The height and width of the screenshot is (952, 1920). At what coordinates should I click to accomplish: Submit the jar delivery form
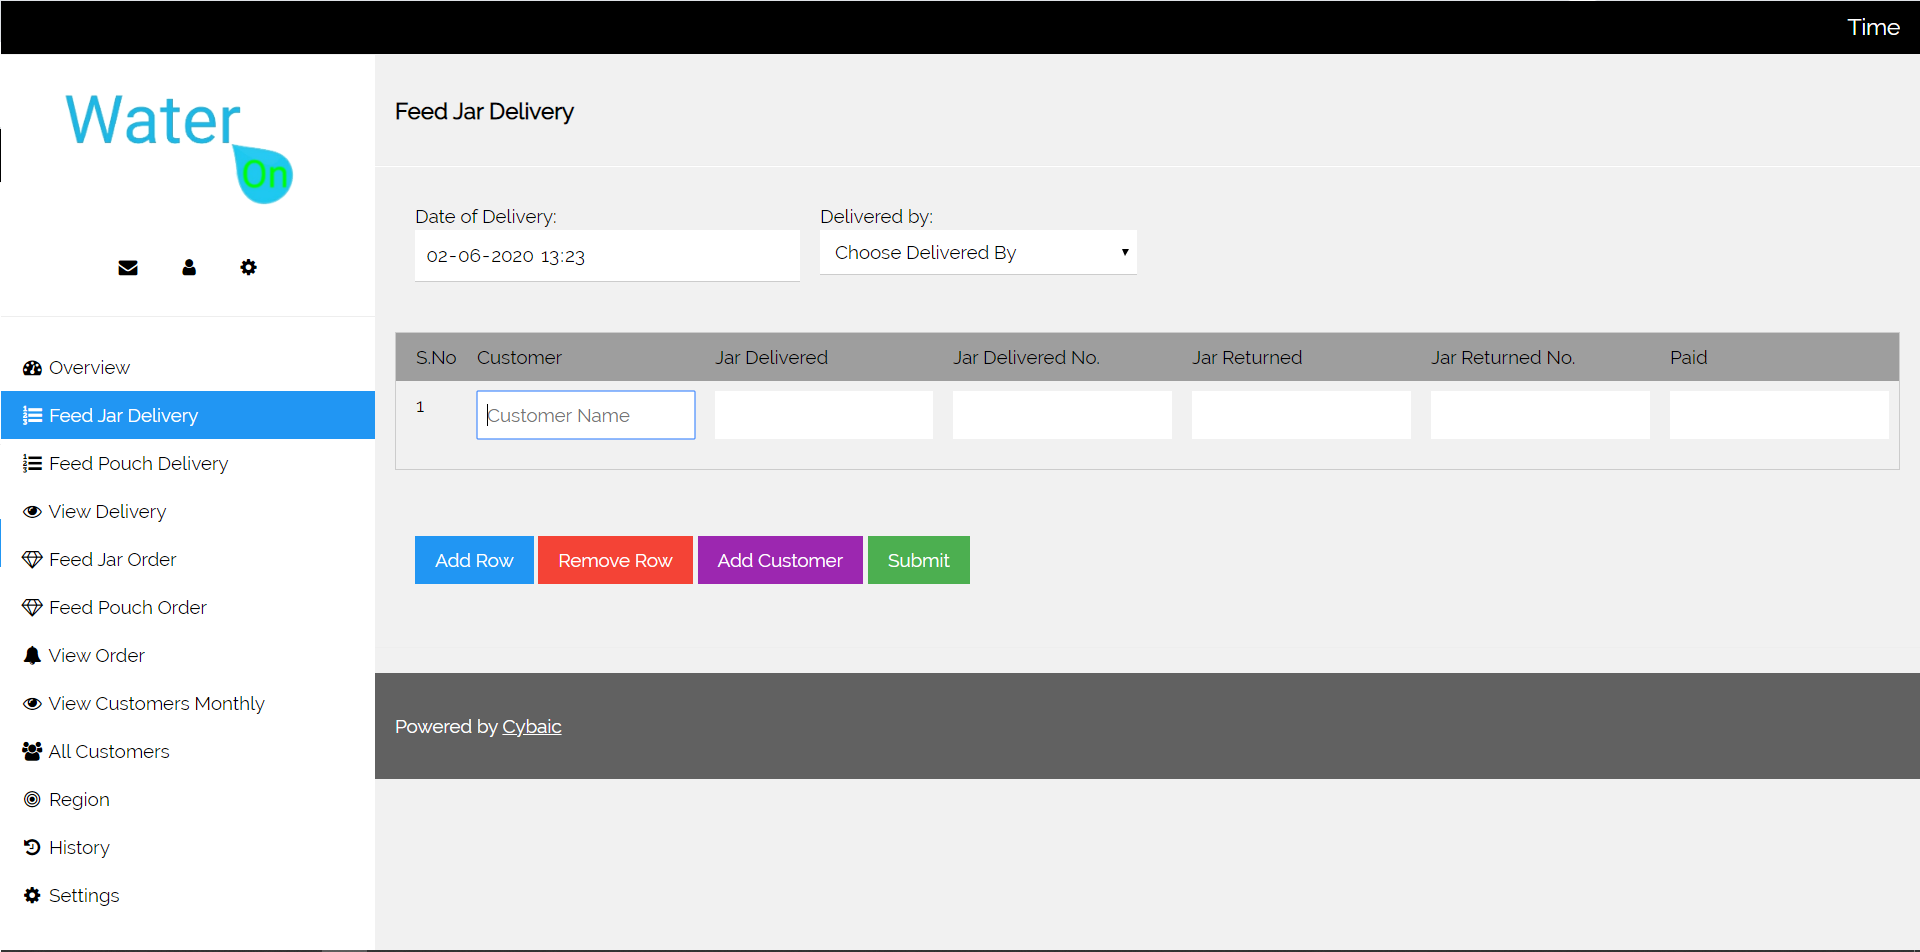click(918, 561)
